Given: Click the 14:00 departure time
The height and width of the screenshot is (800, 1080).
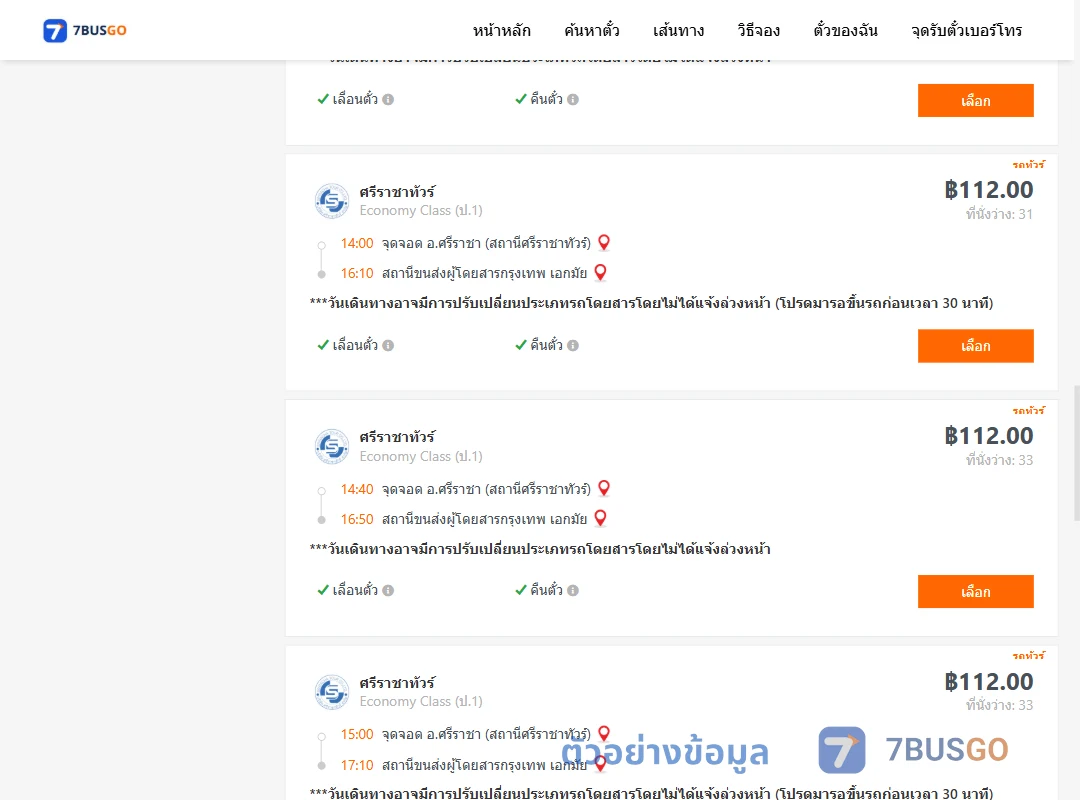Looking at the screenshot, I should click(x=357, y=243).
